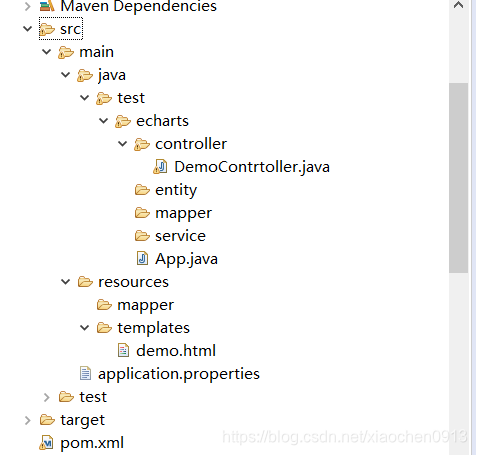The height and width of the screenshot is (455, 477).
Task: Click the java folder icon
Action: [85, 75]
